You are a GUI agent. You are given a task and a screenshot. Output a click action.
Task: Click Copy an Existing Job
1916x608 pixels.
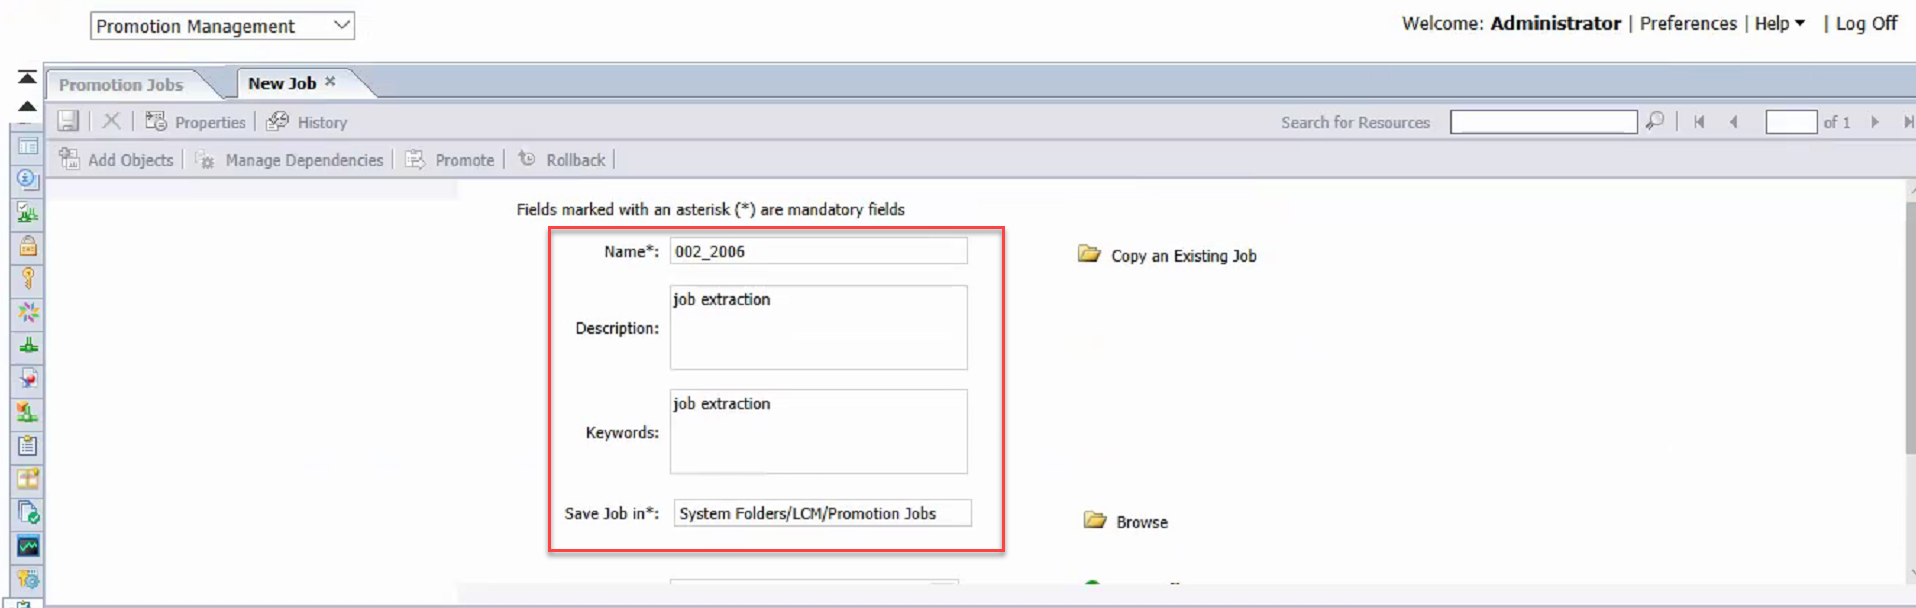(1167, 256)
